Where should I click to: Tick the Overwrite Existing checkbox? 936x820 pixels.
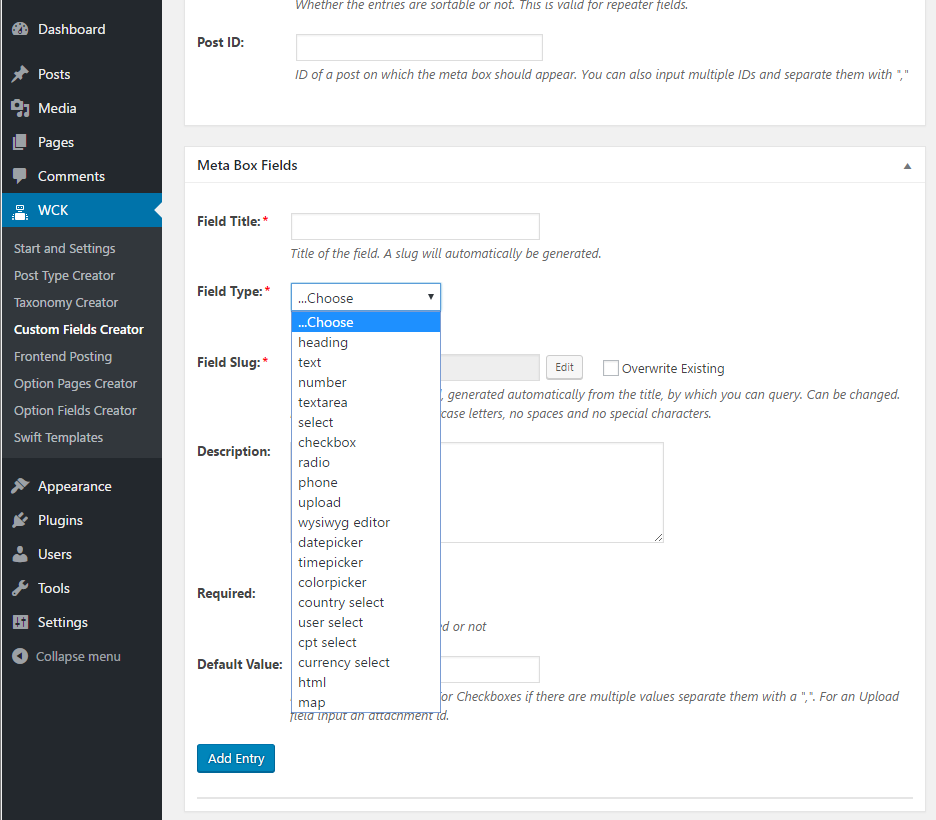coord(610,368)
